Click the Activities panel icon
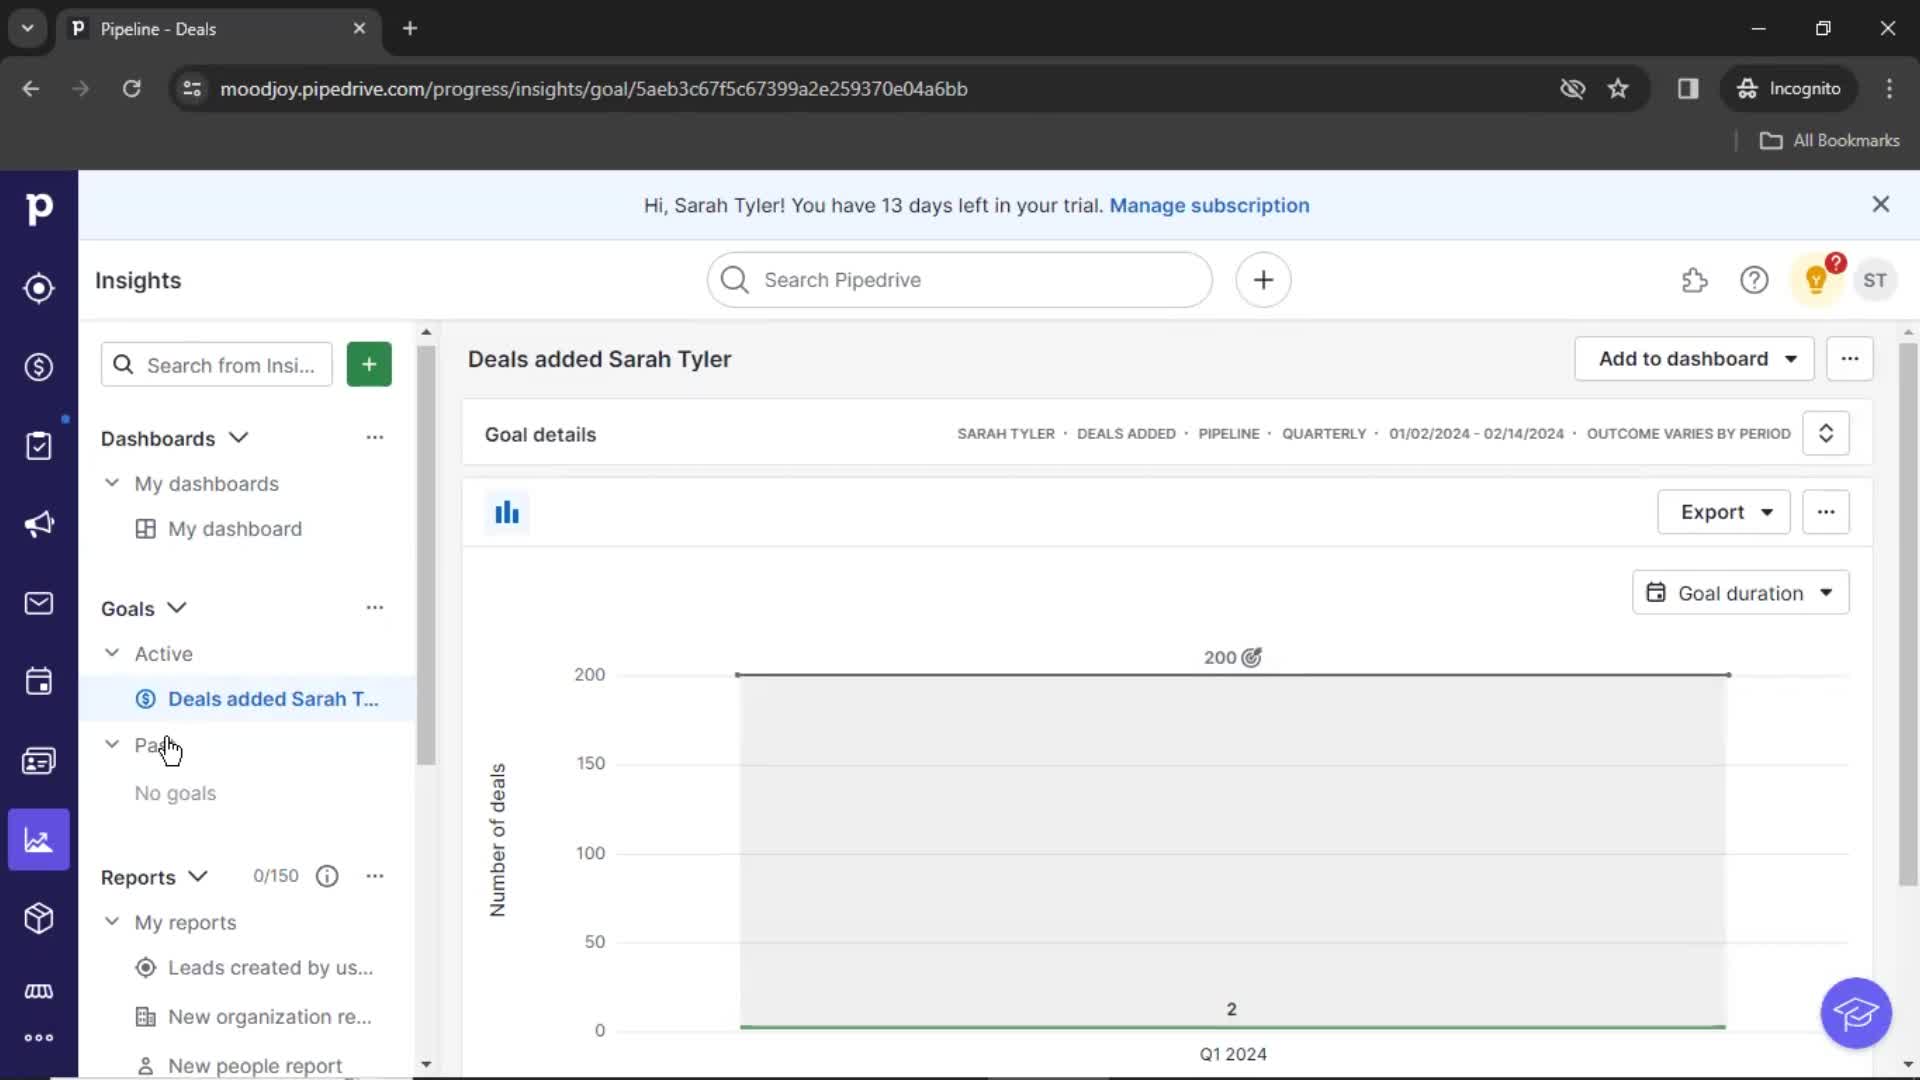Viewport: 1920px width, 1080px height. tap(38, 682)
